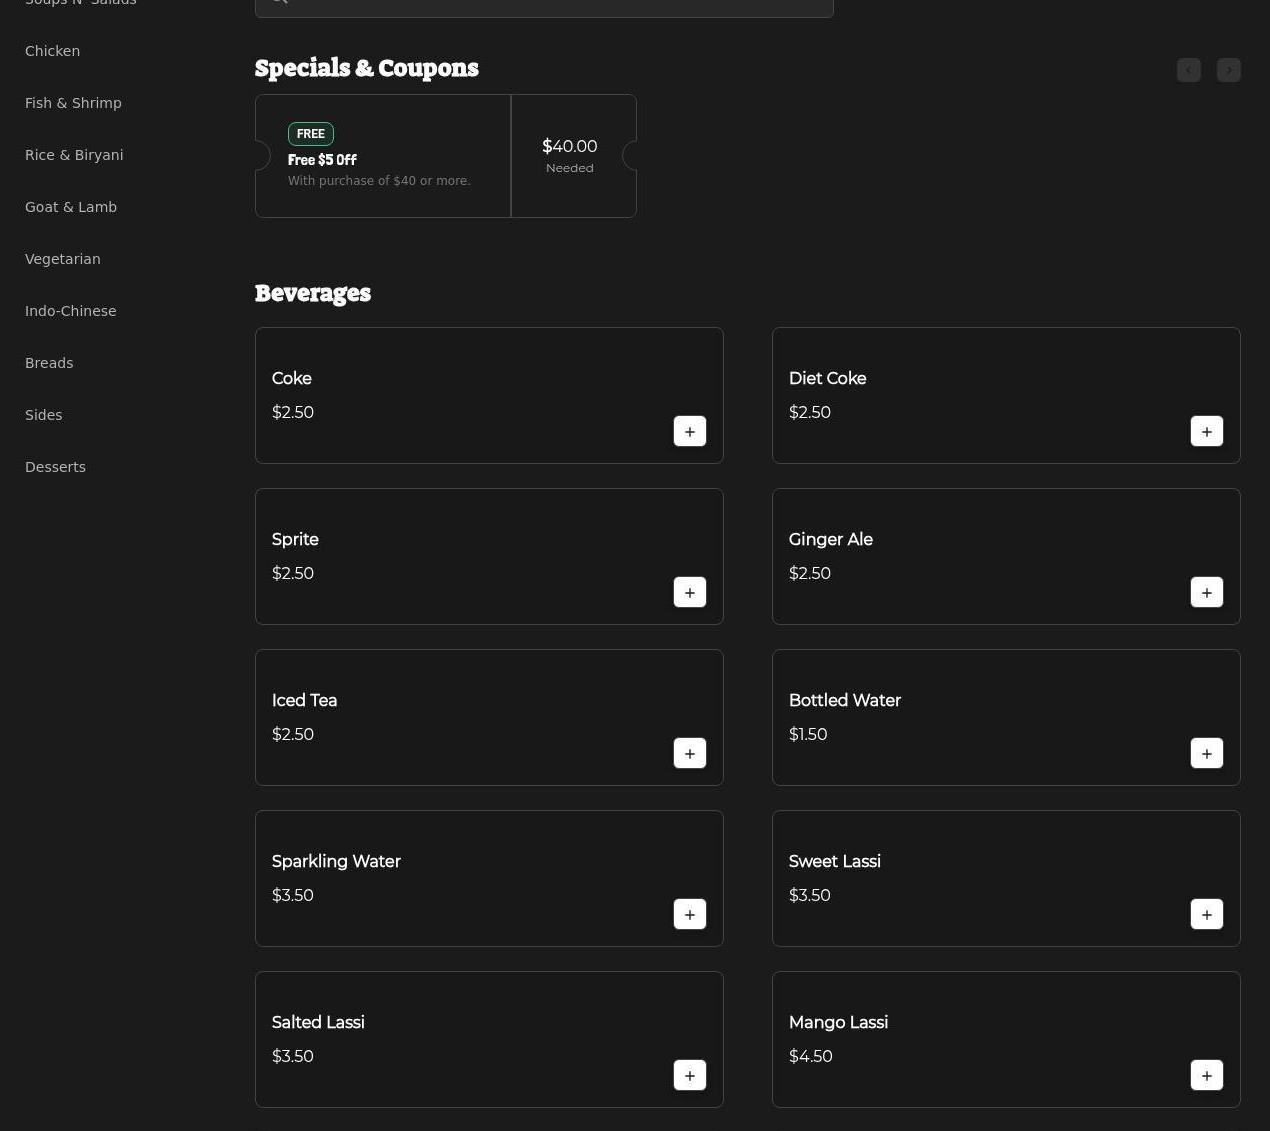Go to Chicken menu category

pos(52,51)
